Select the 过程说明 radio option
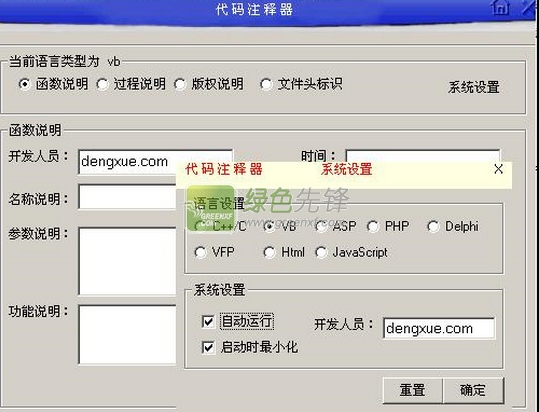The image size is (539, 412). point(102,84)
